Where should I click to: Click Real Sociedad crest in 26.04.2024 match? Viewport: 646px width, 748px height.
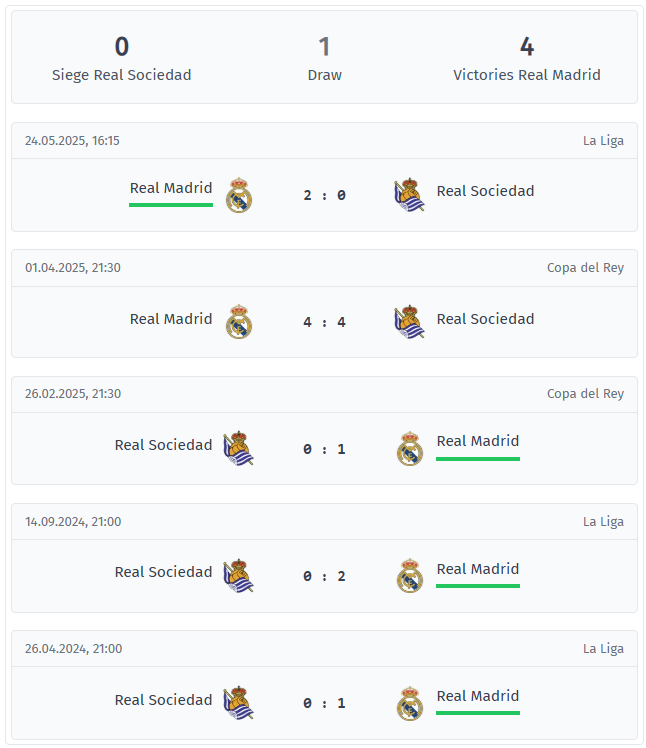(238, 702)
